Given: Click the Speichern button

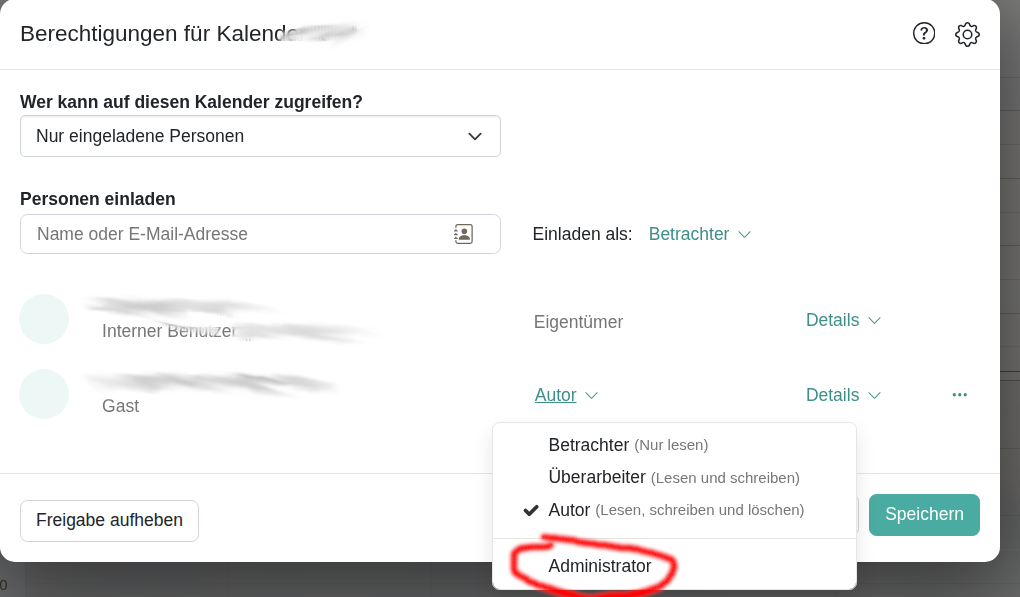Looking at the screenshot, I should [x=924, y=515].
